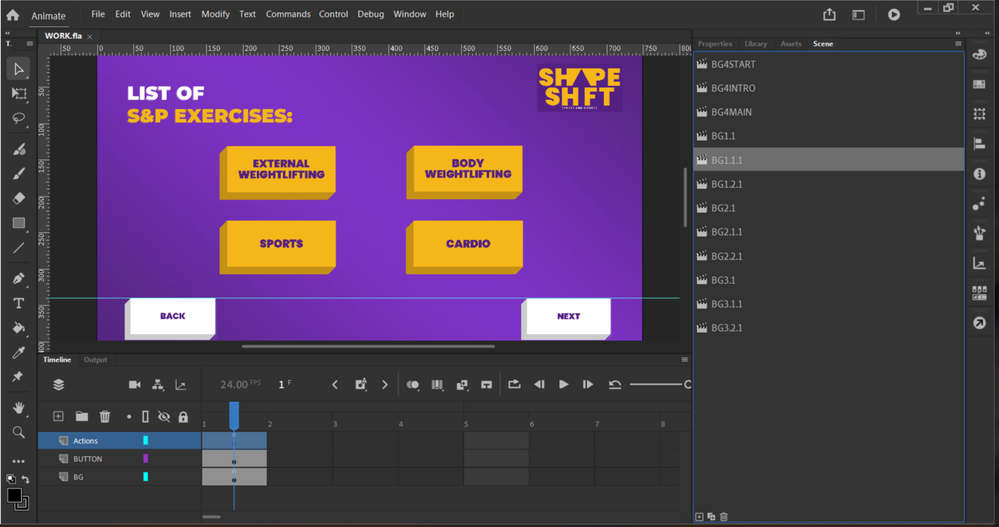The height and width of the screenshot is (527, 999).
Task: Step forward one frame
Action: (587, 384)
